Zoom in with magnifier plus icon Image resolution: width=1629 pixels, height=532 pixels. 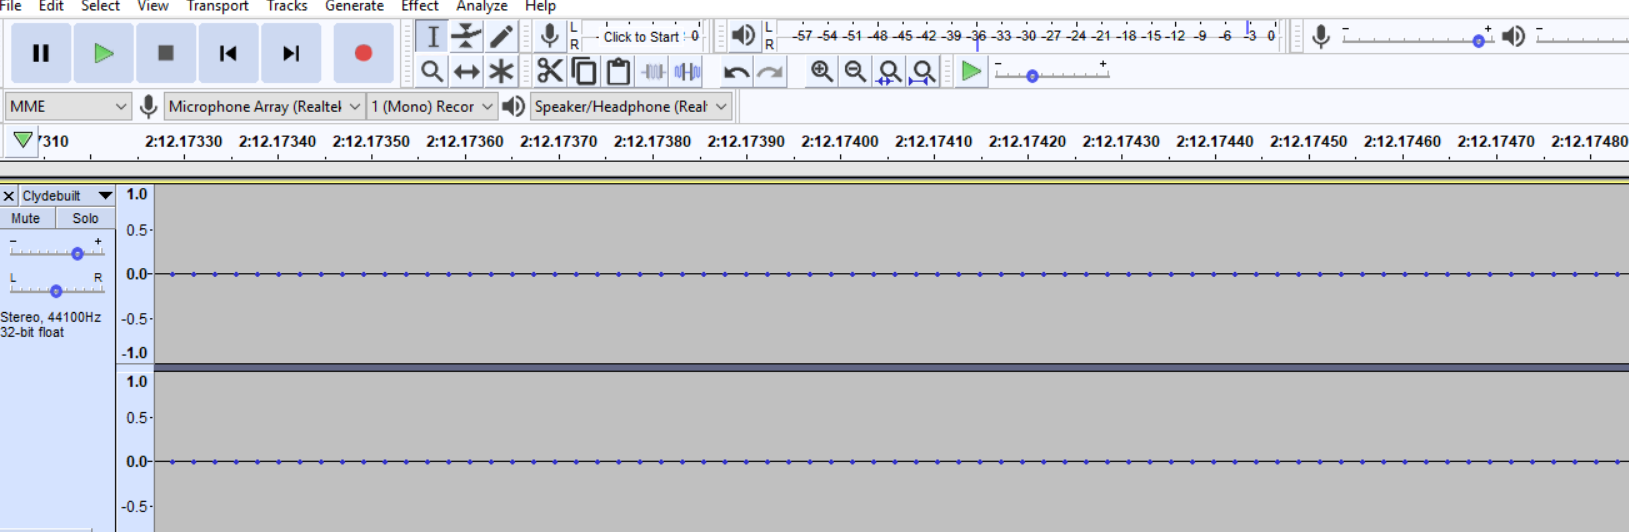point(821,71)
